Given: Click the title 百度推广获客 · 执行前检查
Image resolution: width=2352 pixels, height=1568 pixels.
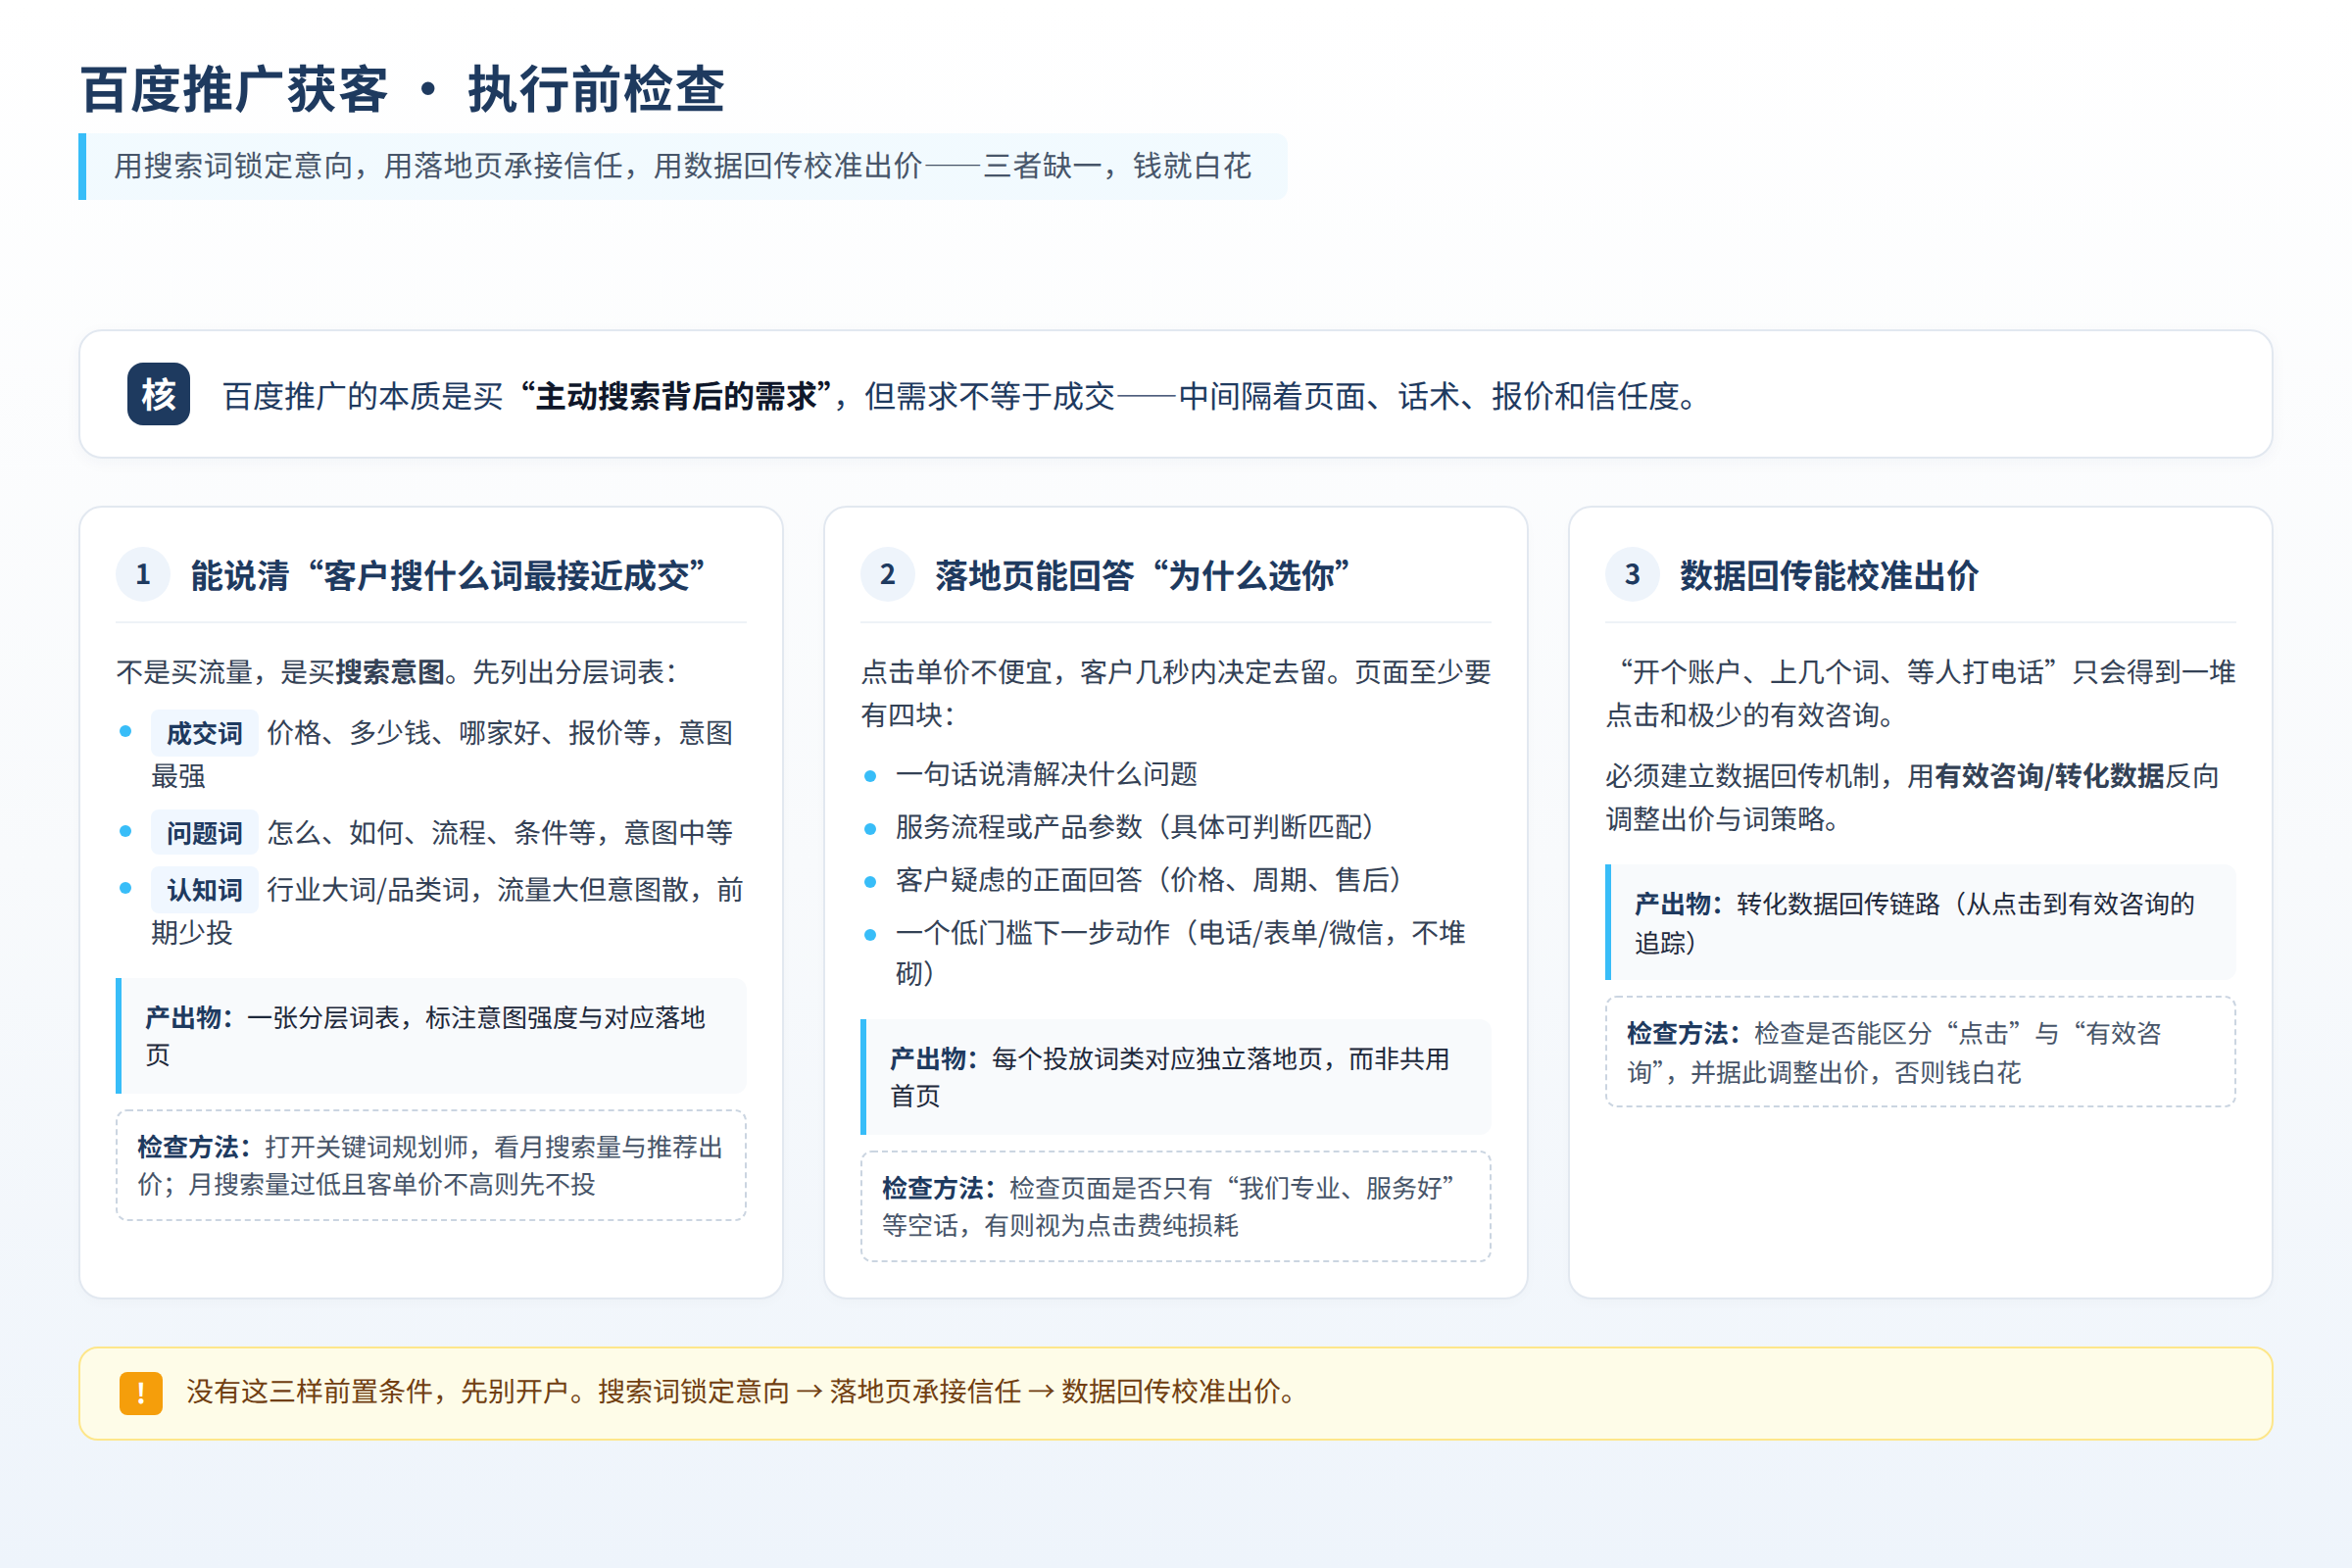Looking at the screenshot, I should 403,90.
